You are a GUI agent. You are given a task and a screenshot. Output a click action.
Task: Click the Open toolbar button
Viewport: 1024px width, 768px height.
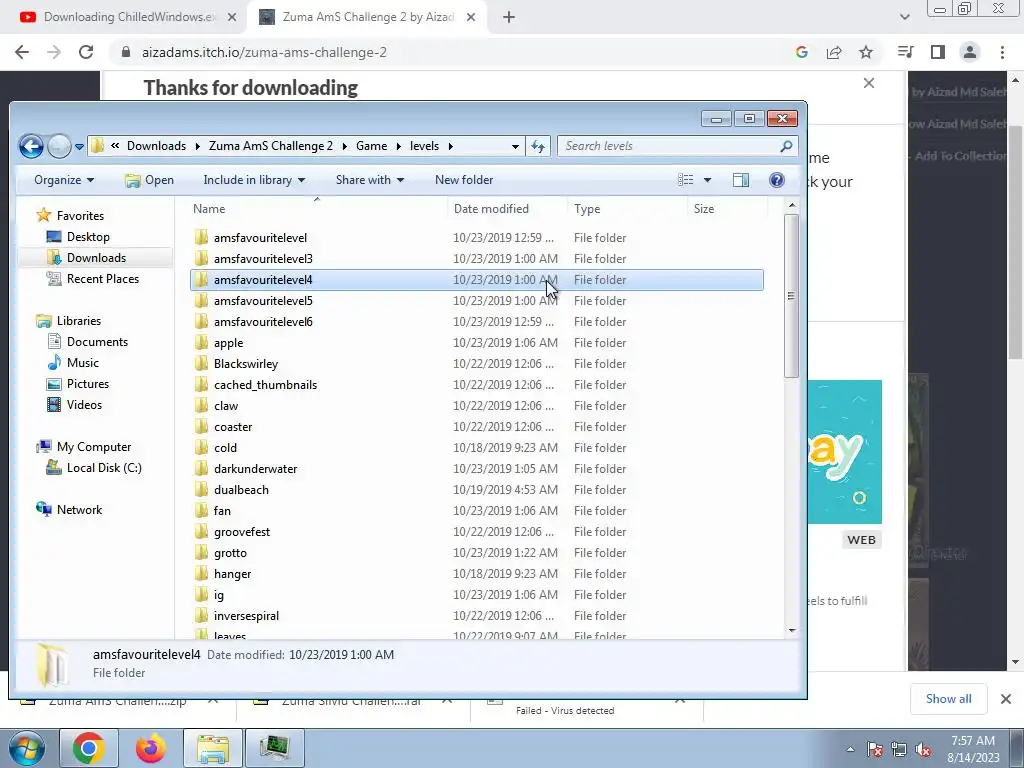[150, 180]
